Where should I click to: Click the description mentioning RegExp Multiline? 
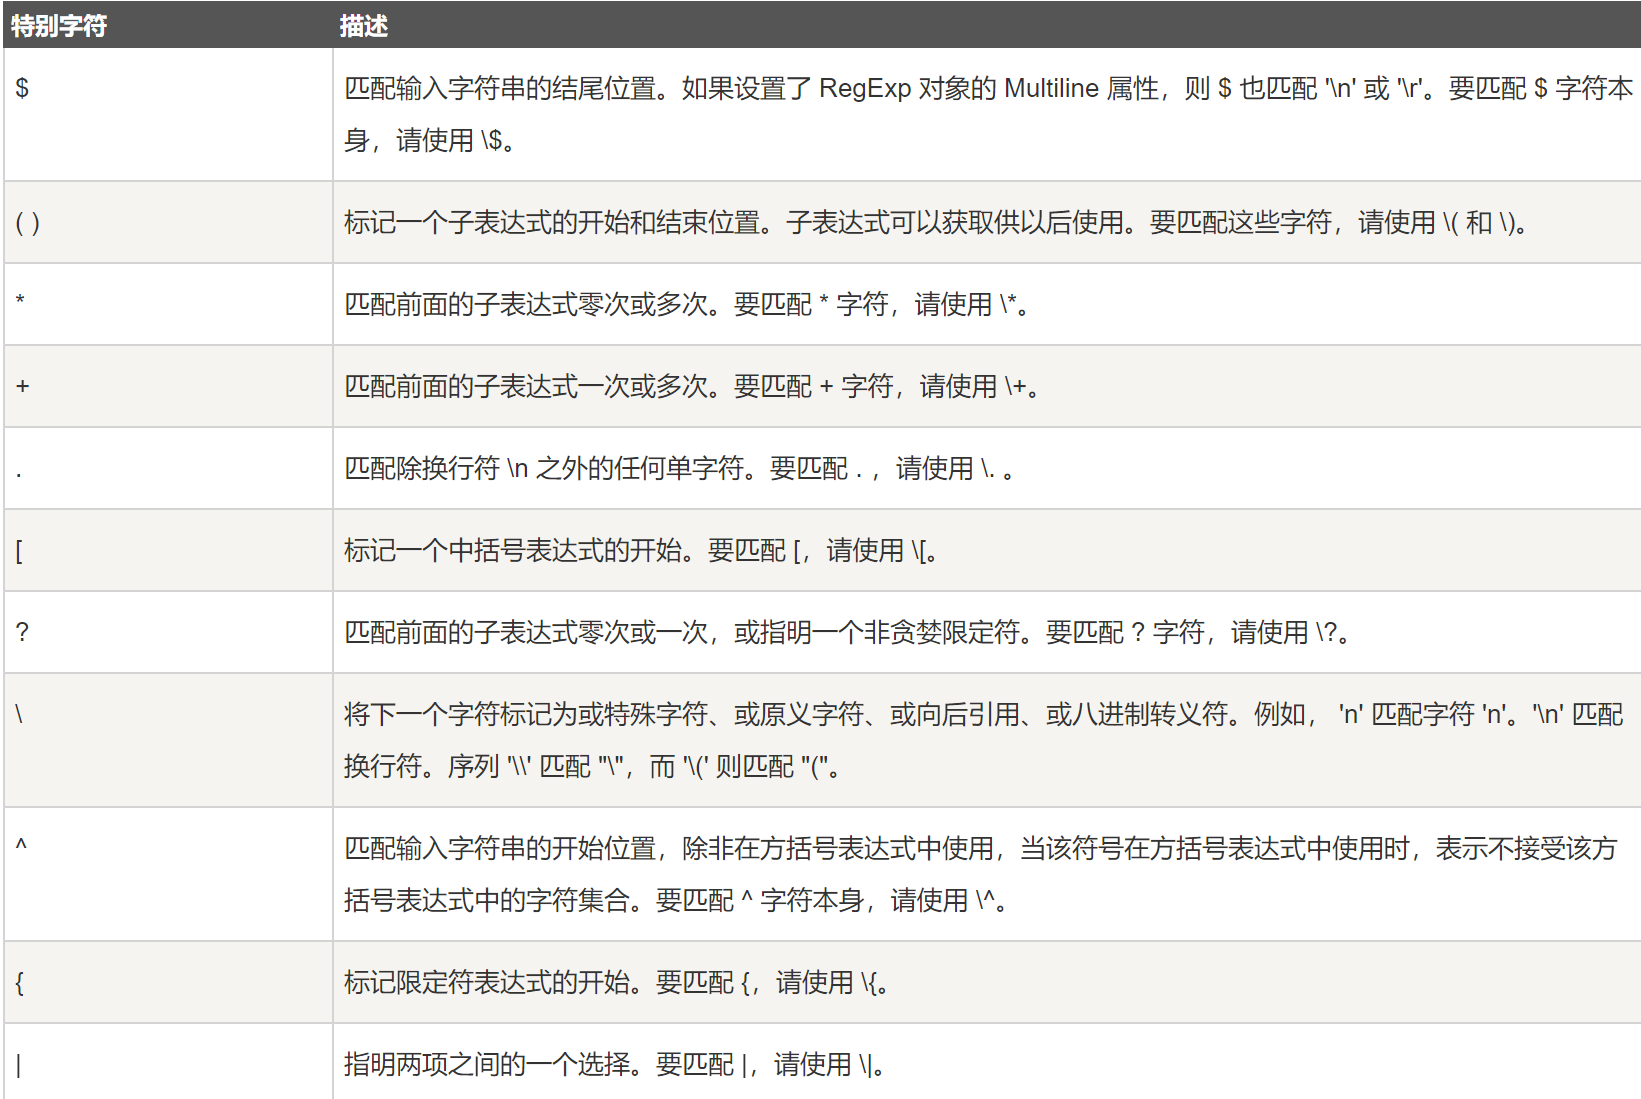[985, 89]
